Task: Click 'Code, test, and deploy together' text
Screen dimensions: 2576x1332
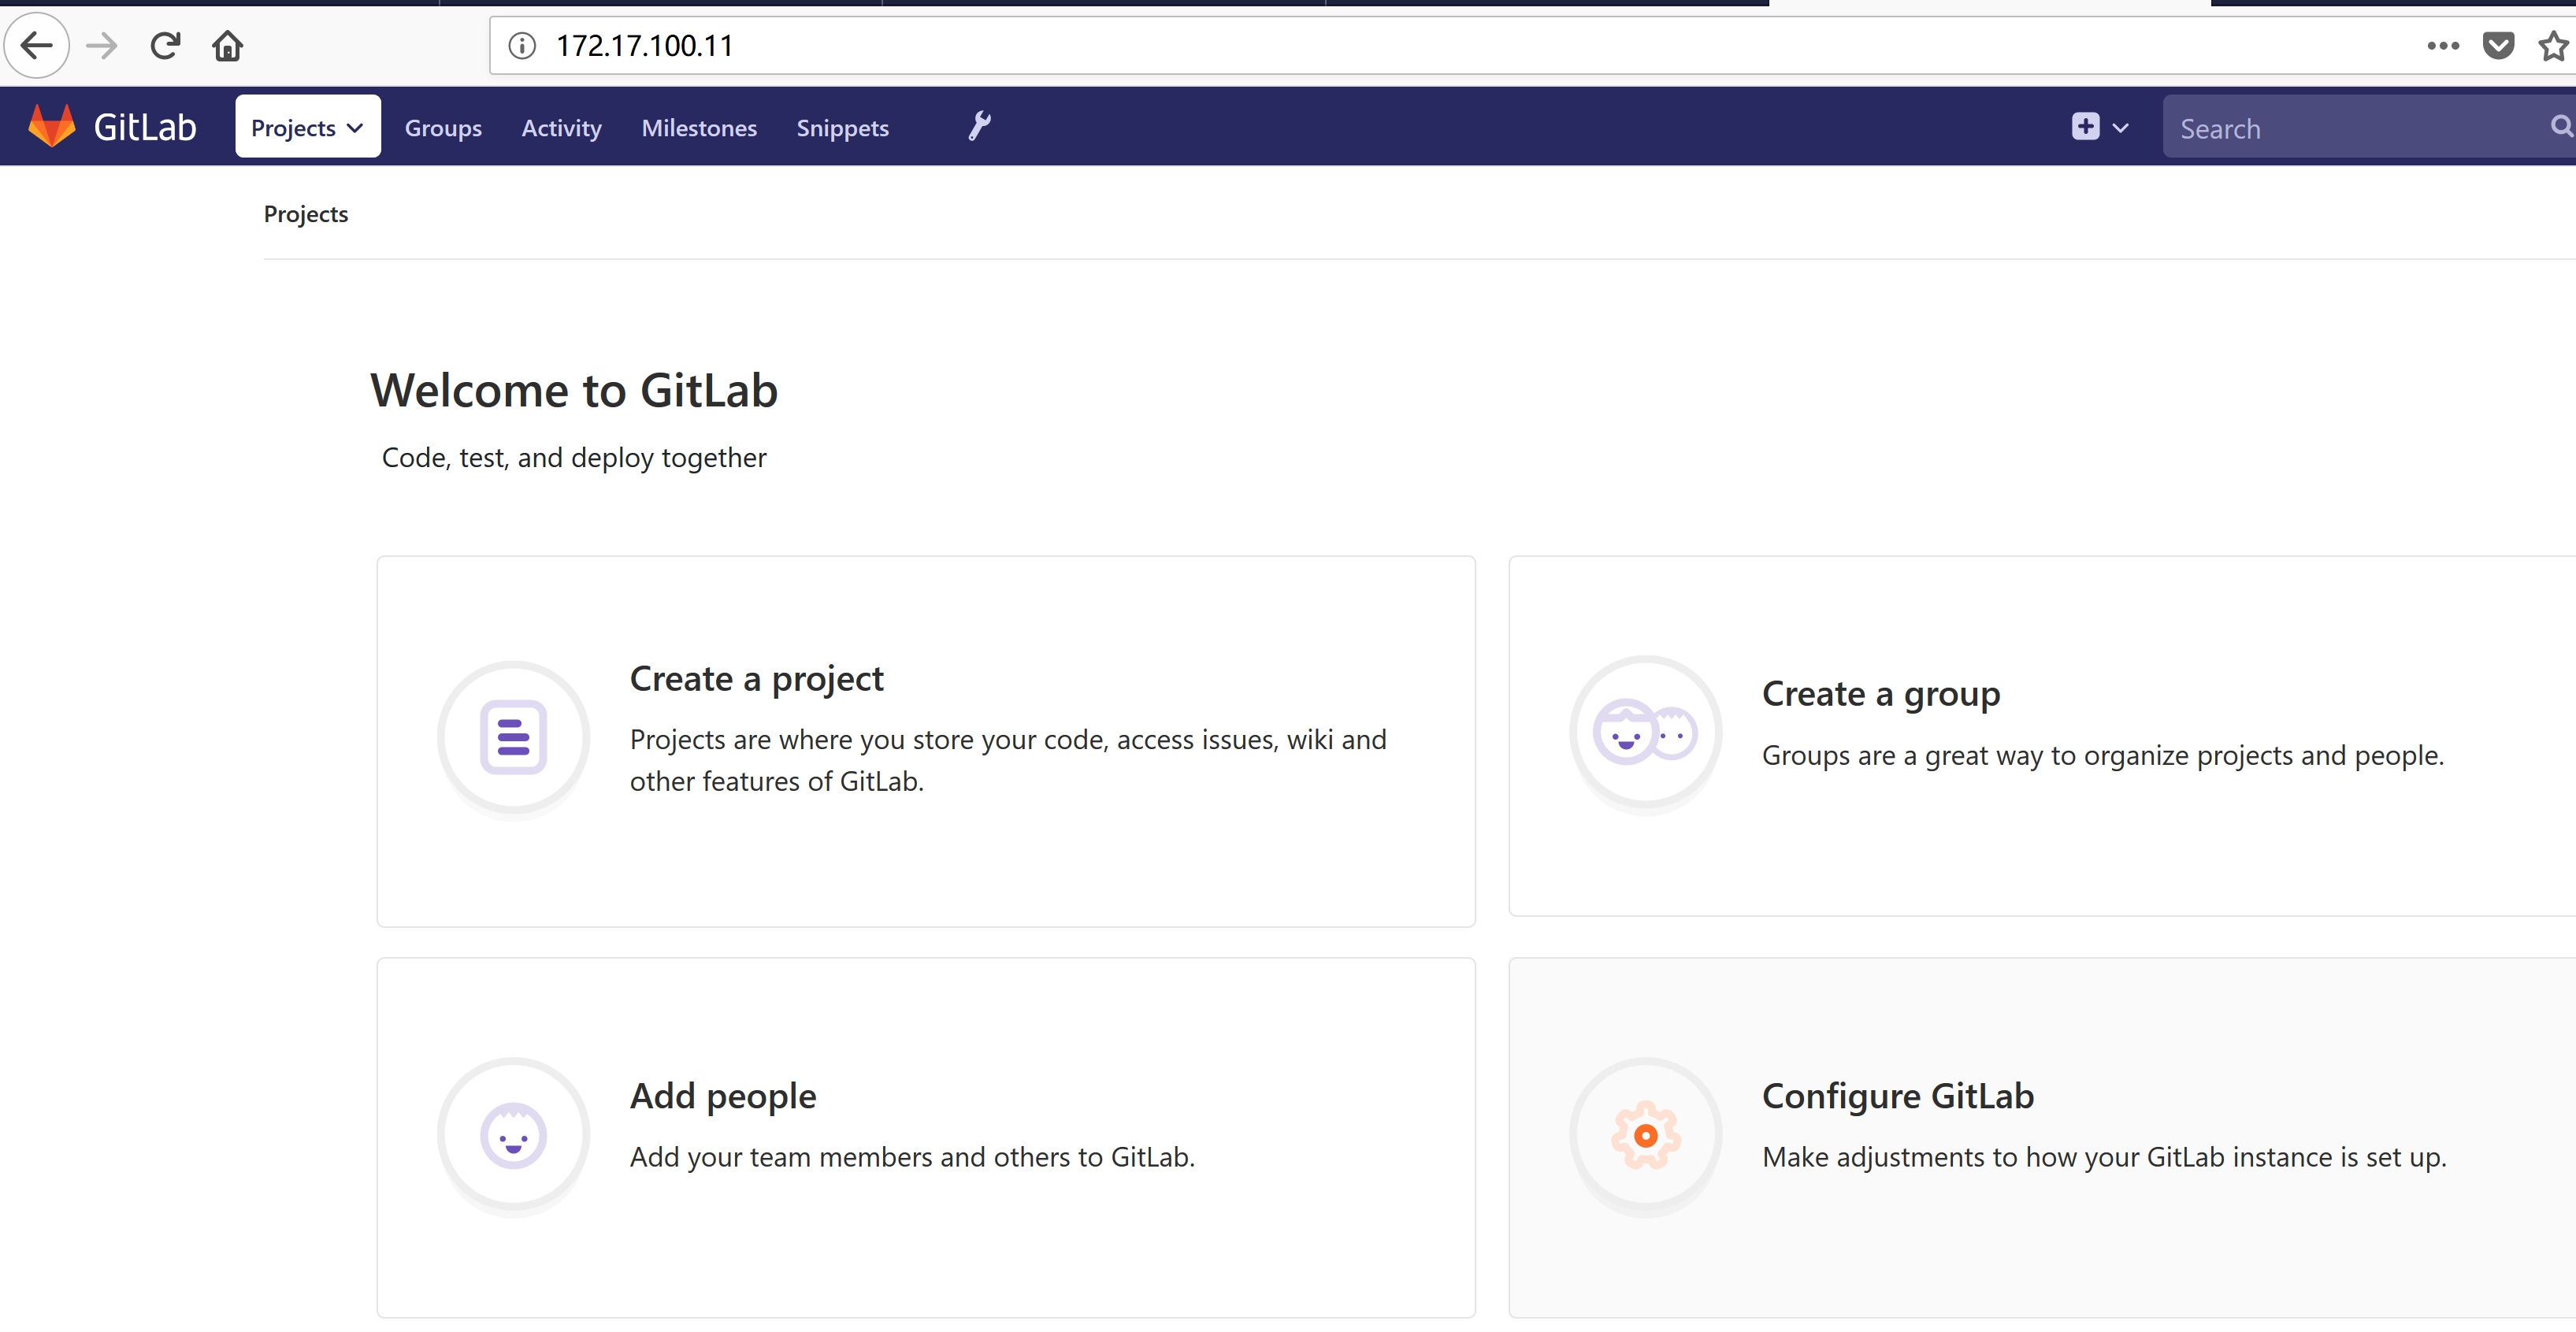Action: (x=574, y=458)
